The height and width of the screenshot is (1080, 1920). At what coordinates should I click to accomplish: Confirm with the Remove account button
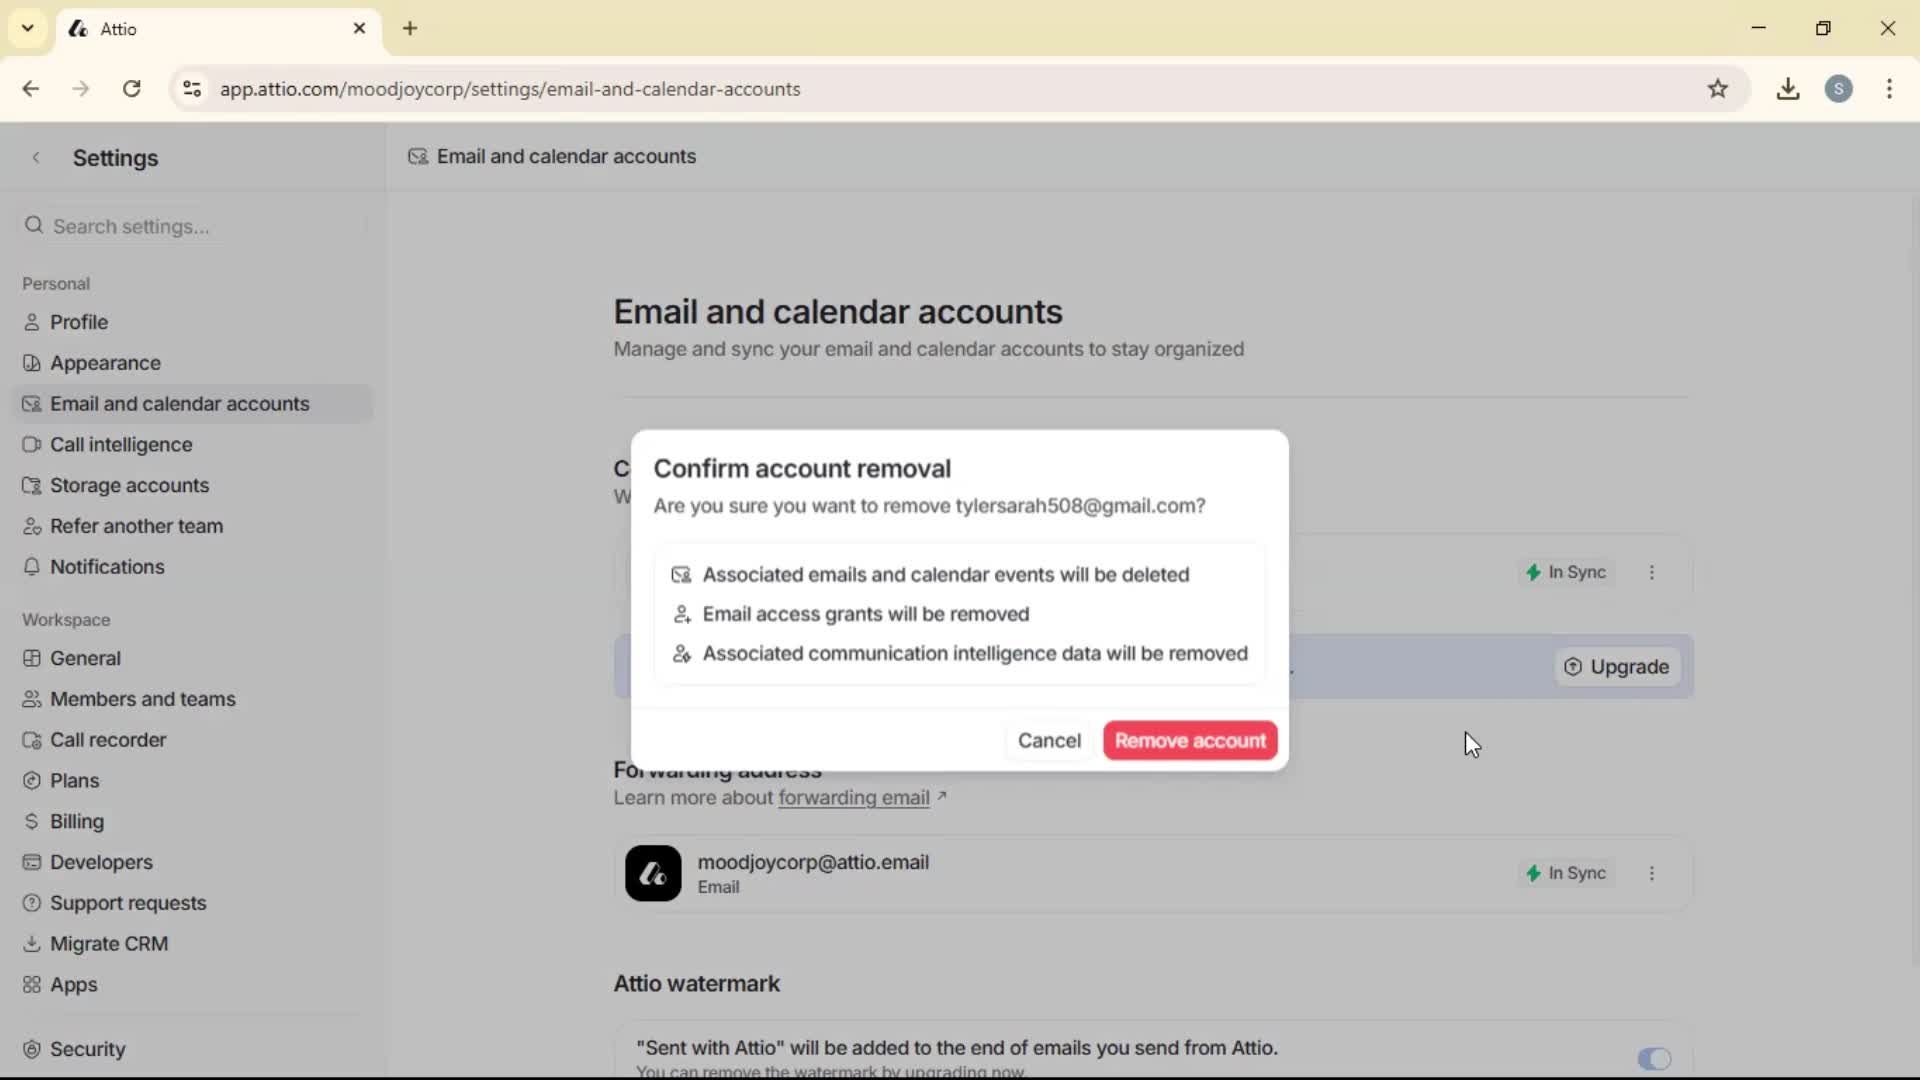[1190, 740]
